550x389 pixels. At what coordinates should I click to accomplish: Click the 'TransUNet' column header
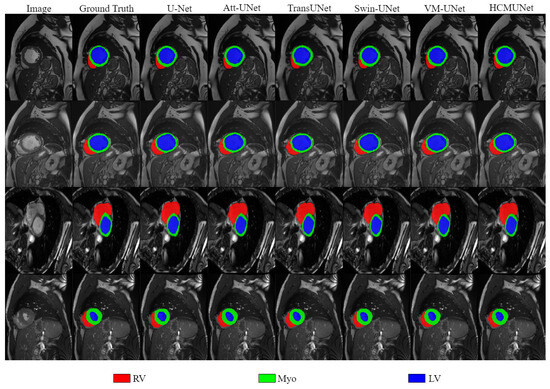point(309,8)
